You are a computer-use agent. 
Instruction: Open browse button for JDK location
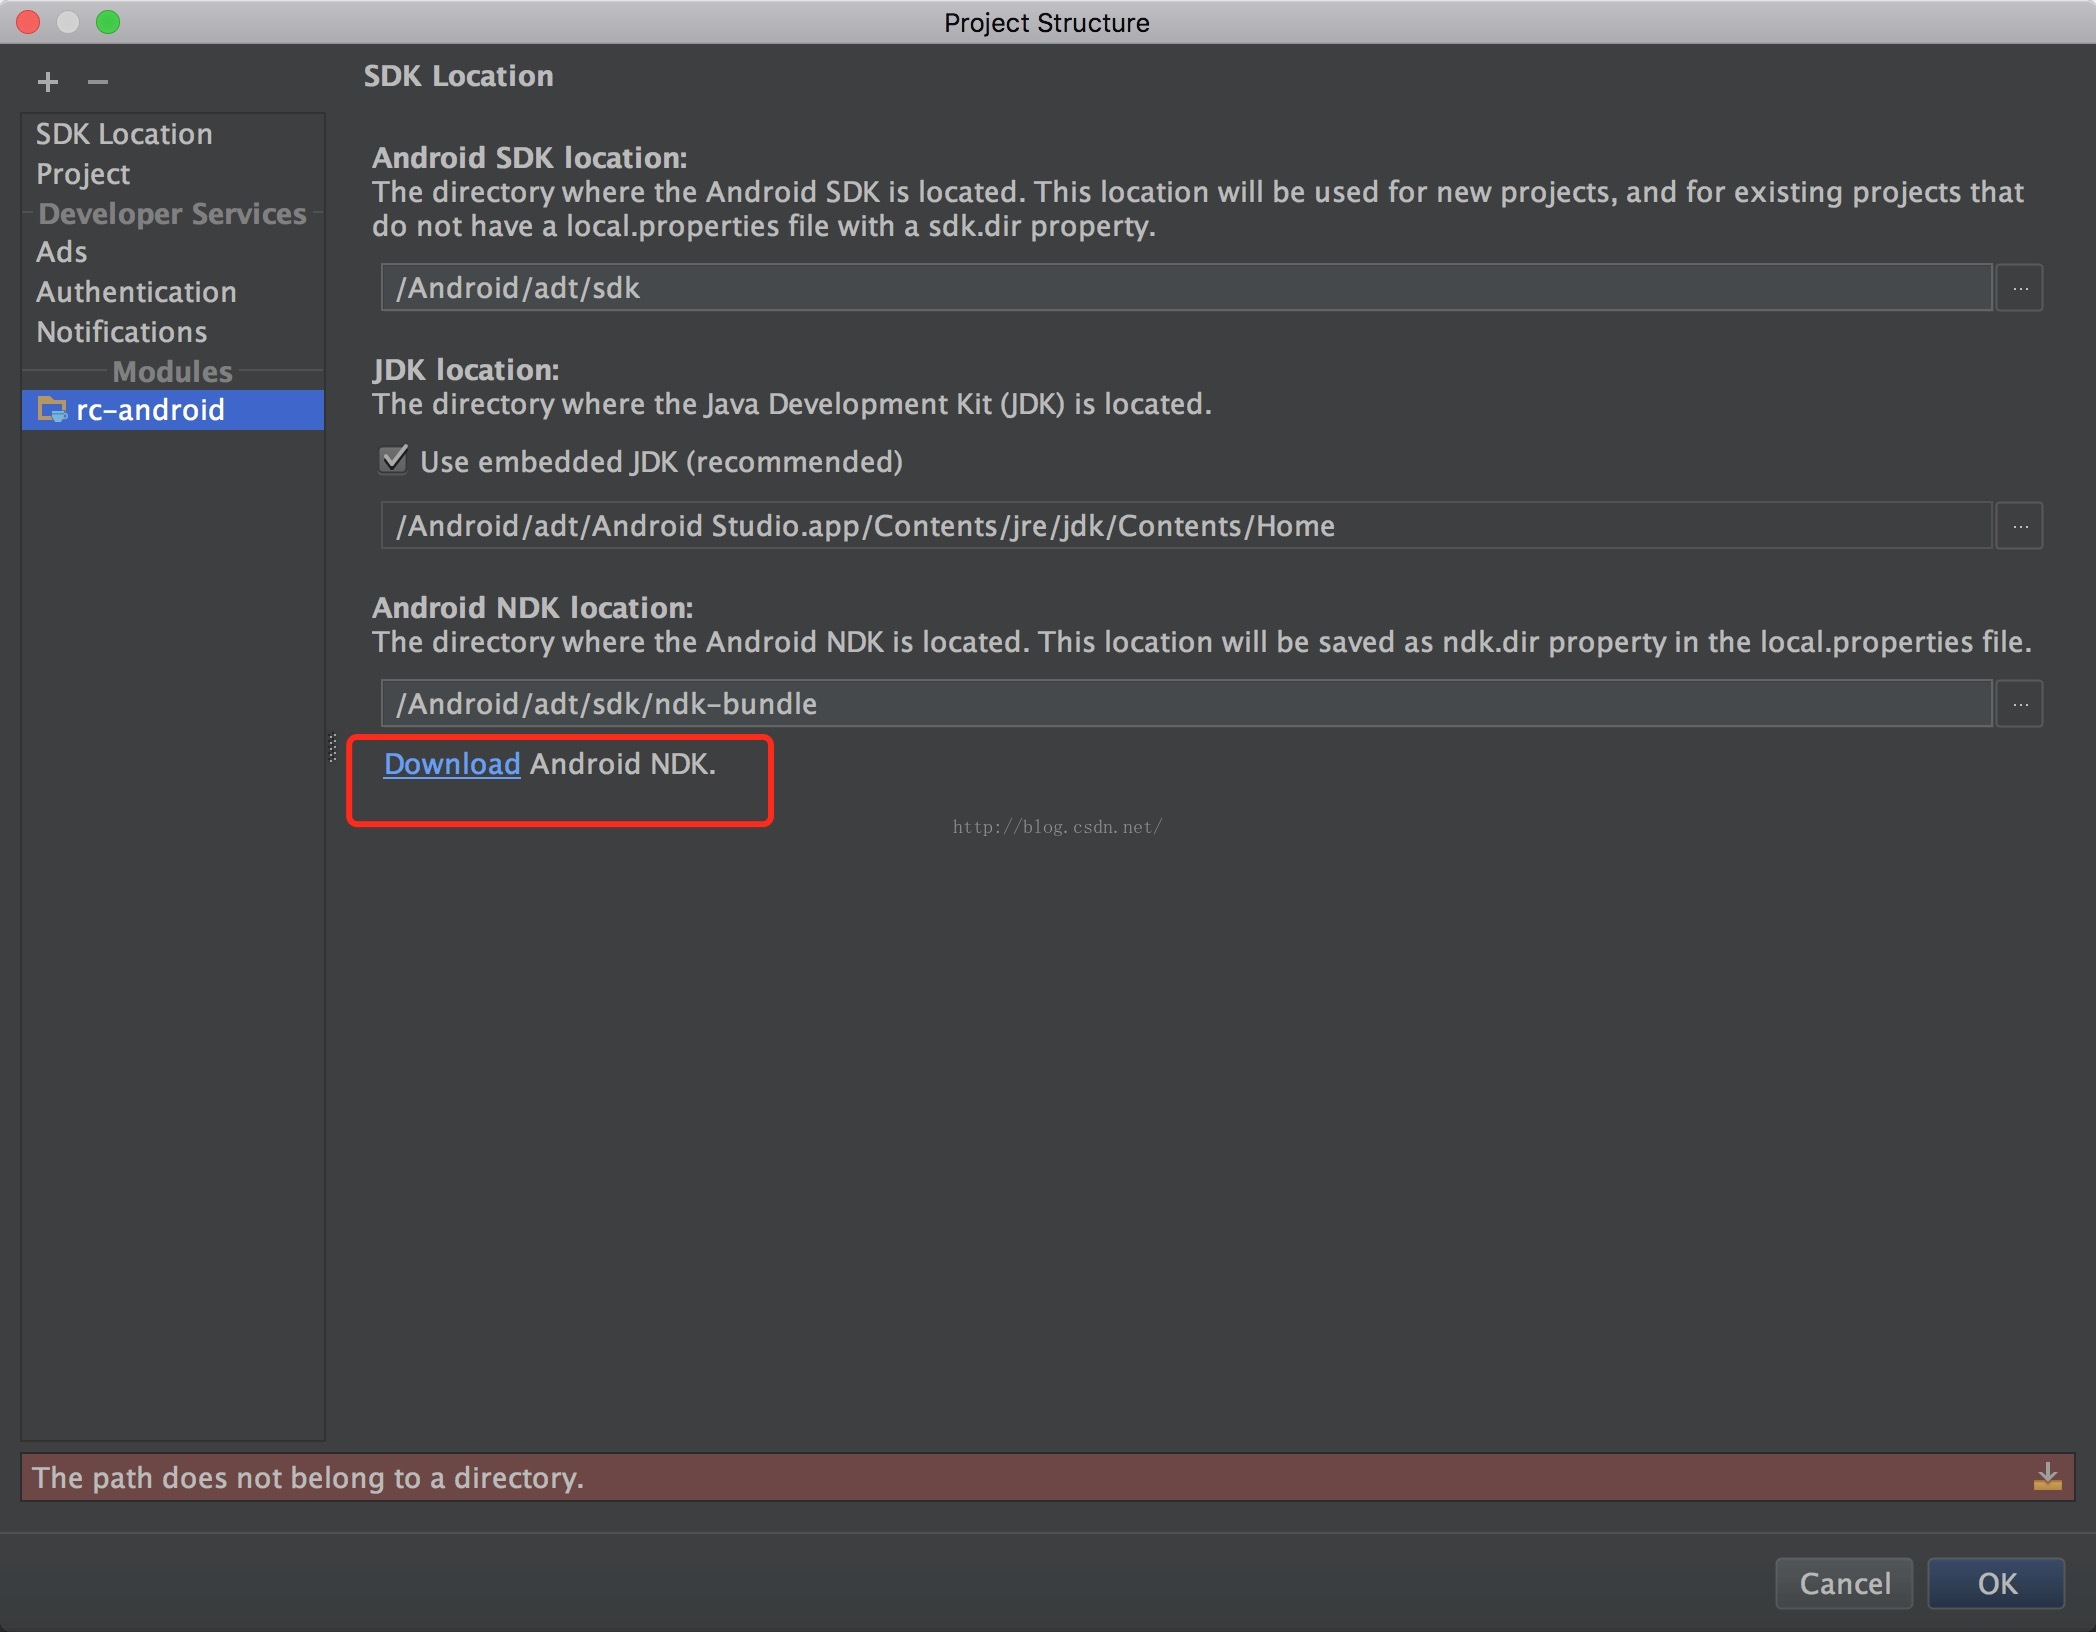[x=2020, y=526]
